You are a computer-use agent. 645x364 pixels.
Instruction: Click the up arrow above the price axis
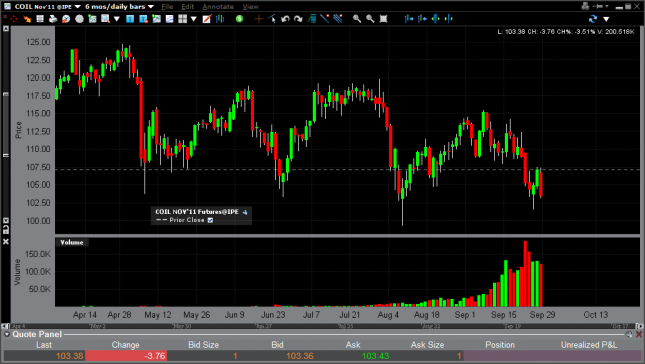pos(6,29)
